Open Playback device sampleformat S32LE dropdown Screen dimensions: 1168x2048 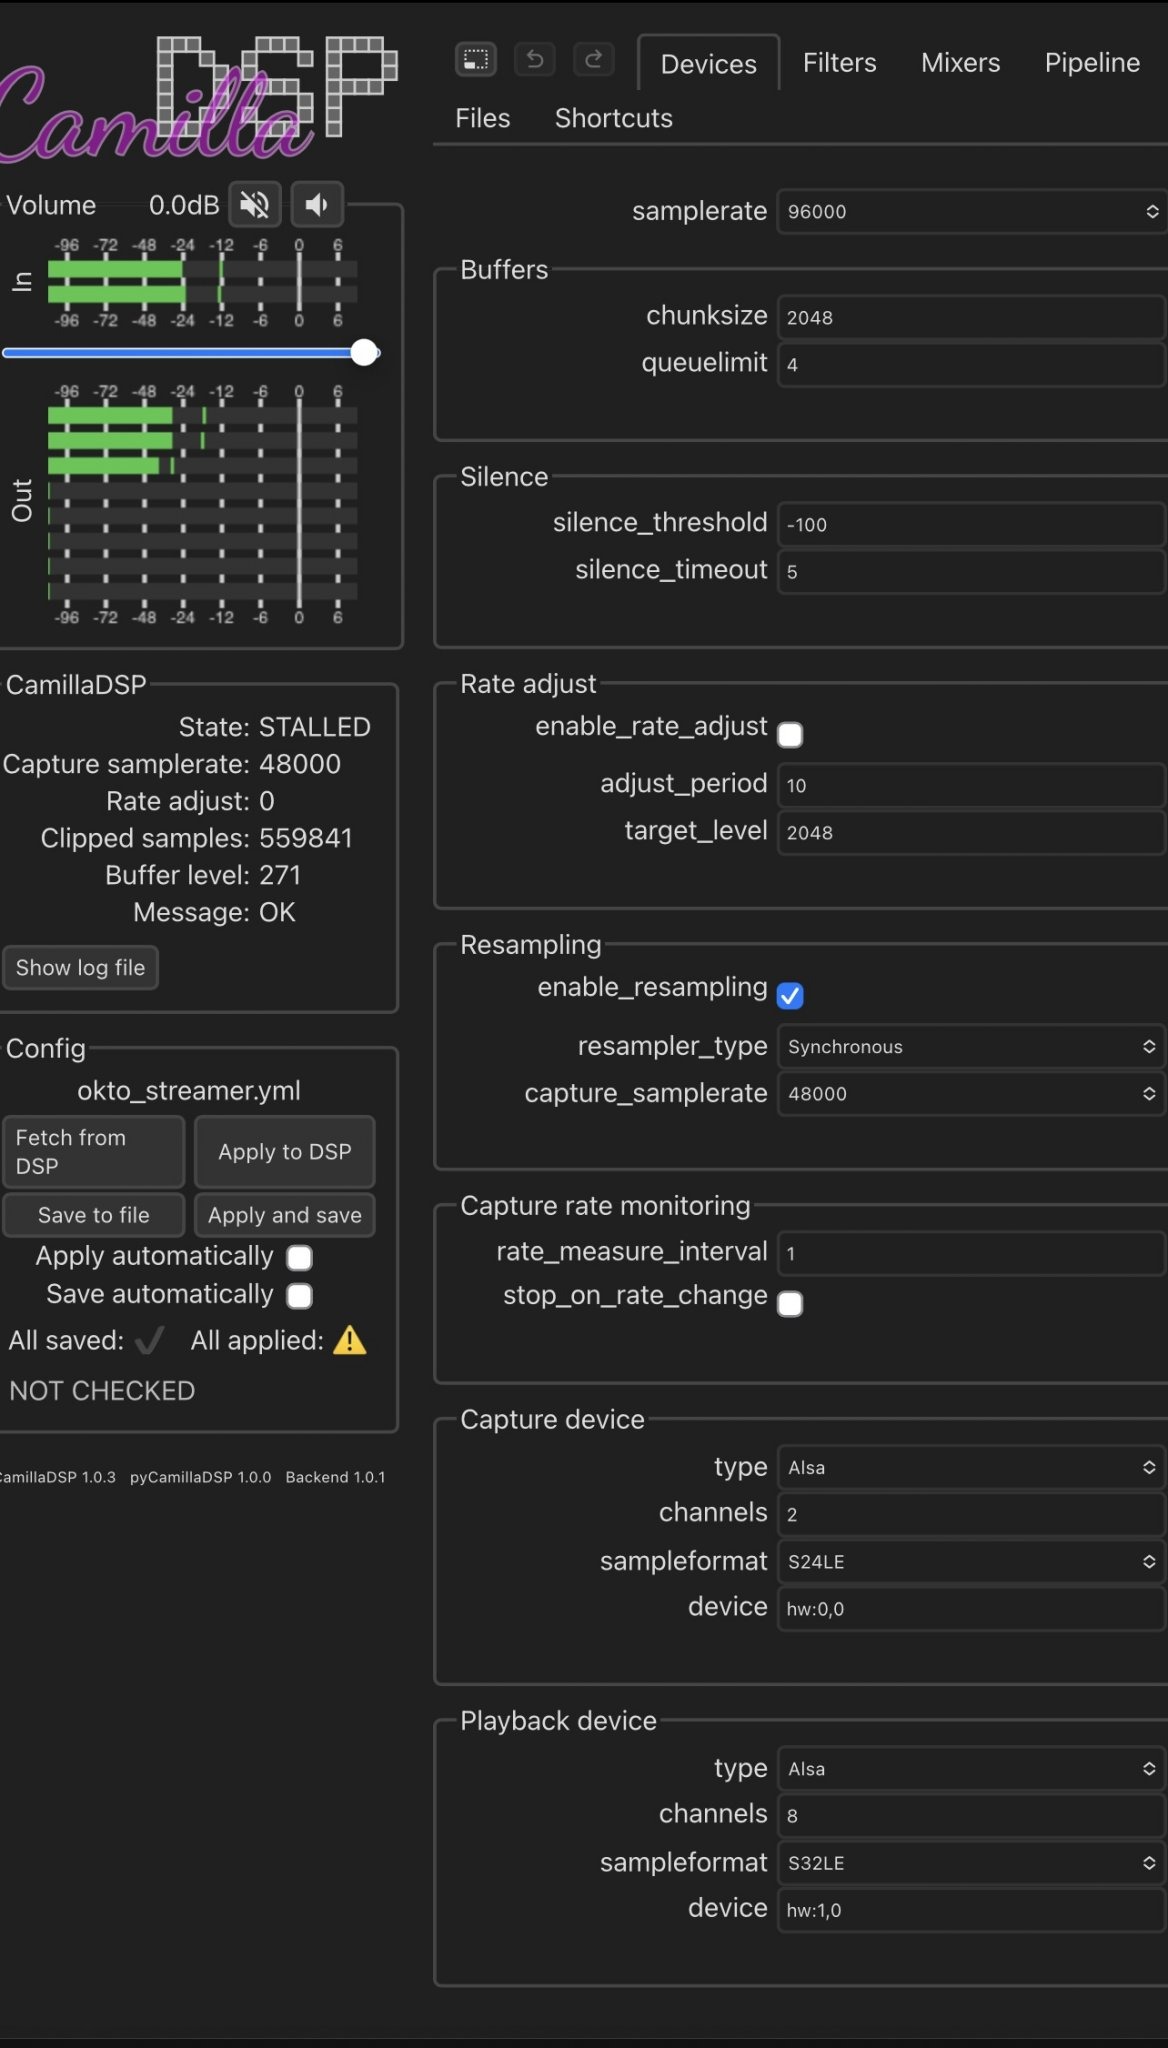click(x=971, y=1862)
